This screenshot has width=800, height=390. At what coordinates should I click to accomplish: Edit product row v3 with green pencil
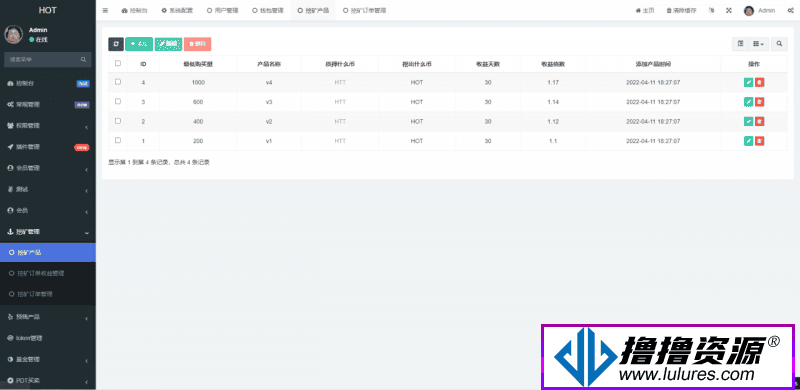point(748,102)
